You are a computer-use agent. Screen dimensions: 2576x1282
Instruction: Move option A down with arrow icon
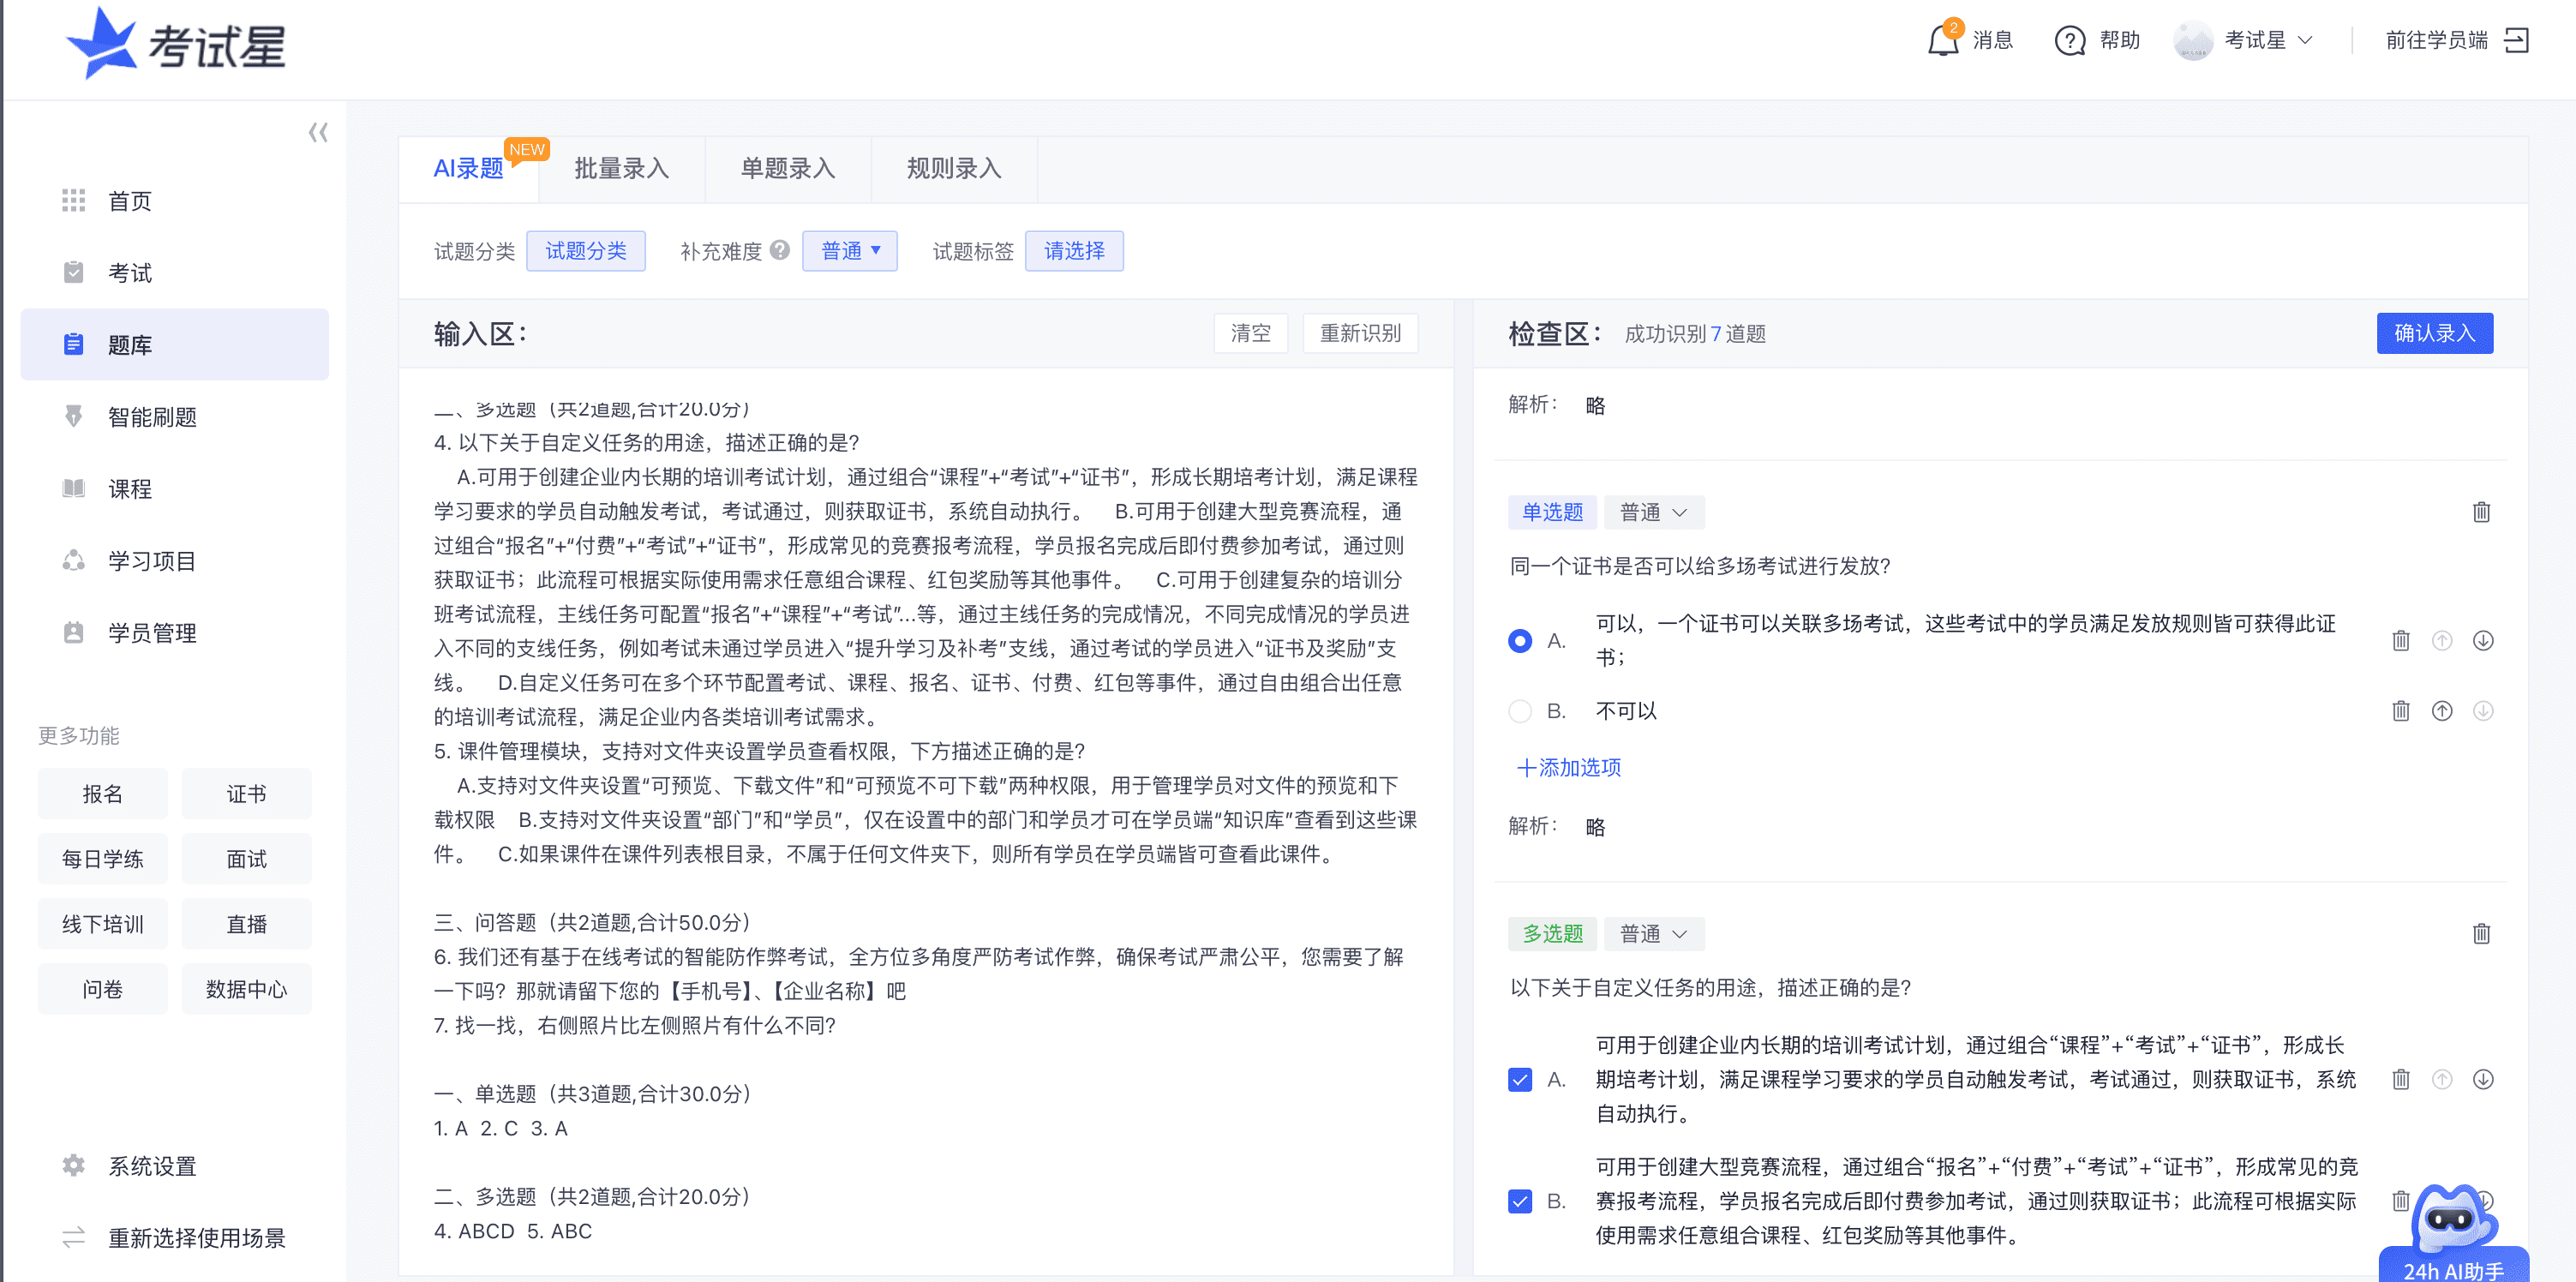[2483, 640]
